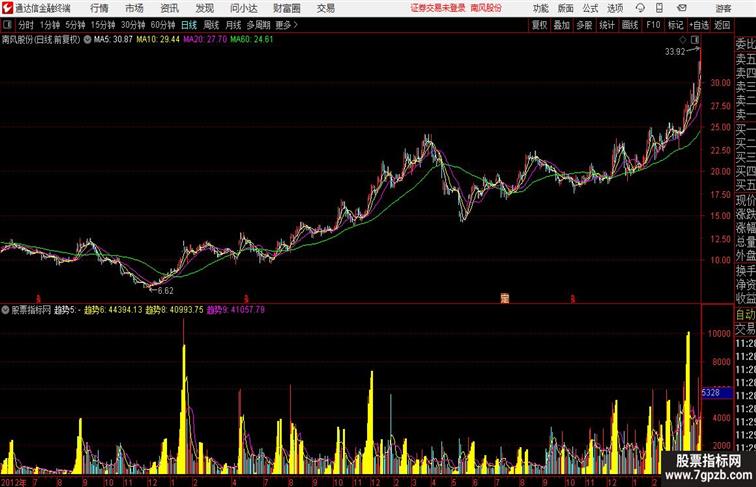Expand the MA indicator round dropdown button
756x487 pixels.
tap(87, 40)
